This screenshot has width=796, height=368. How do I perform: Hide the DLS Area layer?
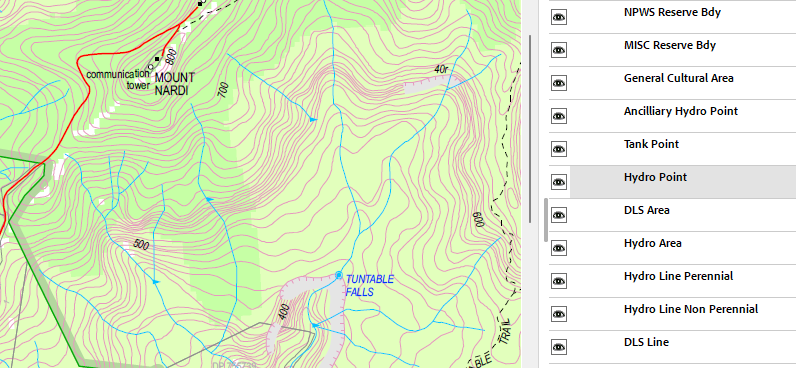558,215
